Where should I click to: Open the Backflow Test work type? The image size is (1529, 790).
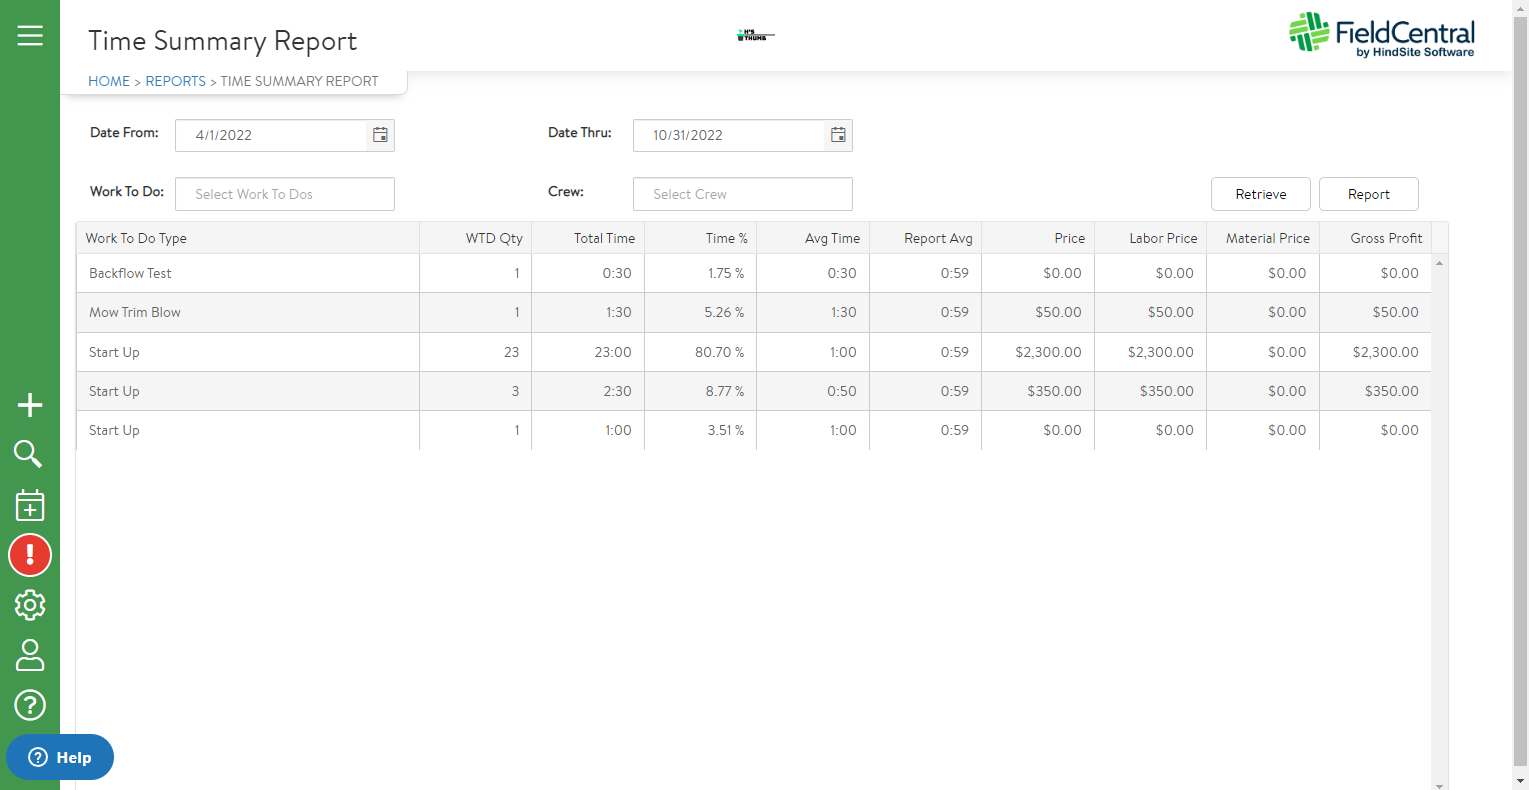pyautogui.click(x=129, y=272)
